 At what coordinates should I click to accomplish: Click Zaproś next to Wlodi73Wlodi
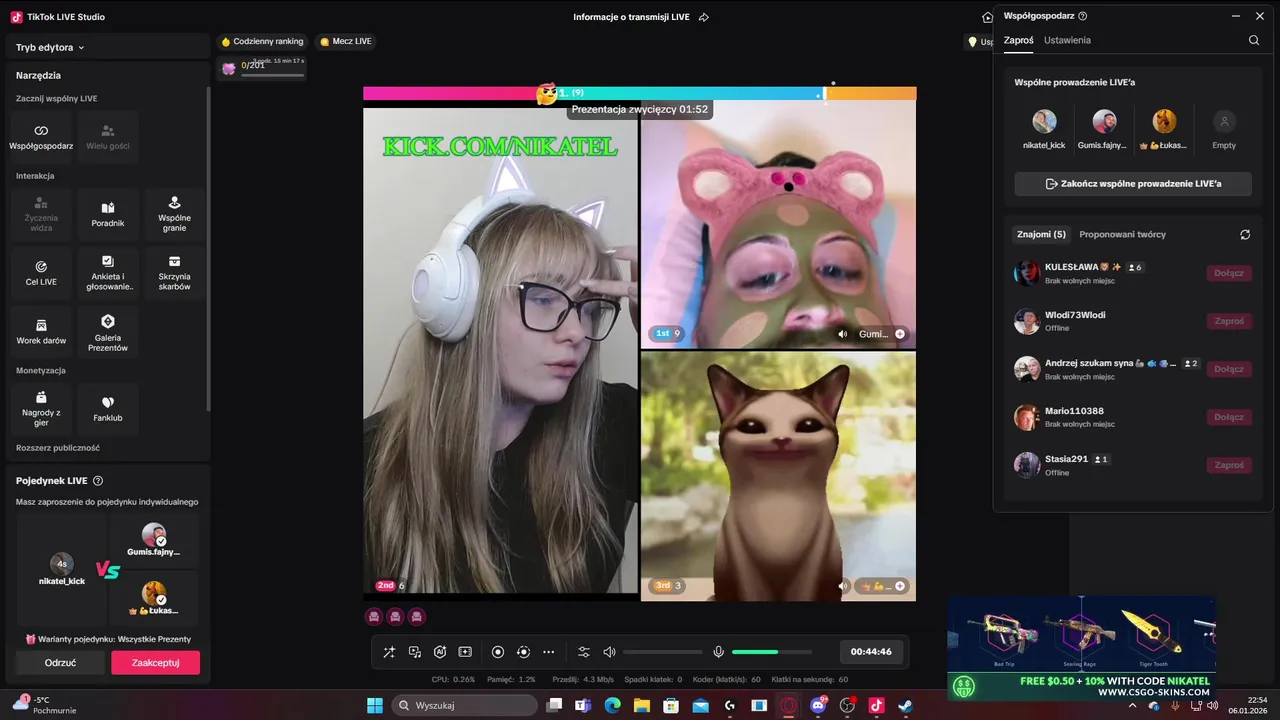point(1229,321)
